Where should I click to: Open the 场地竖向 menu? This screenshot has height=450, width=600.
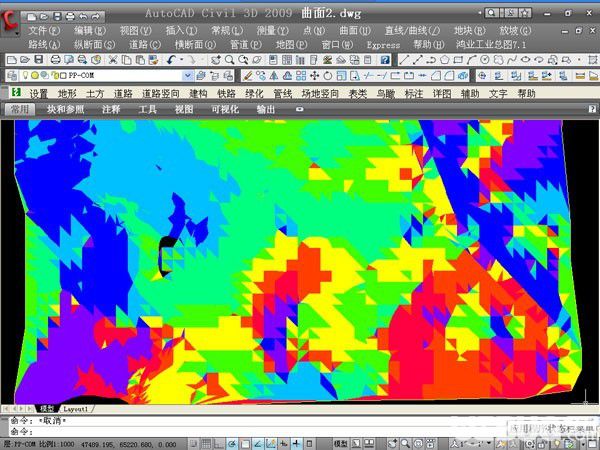click(x=320, y=93)
